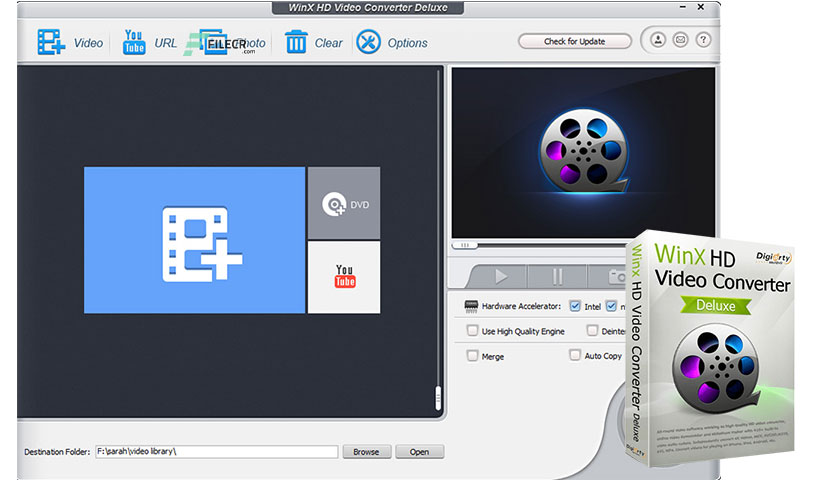The image size is (836, 484).
Task: Close the WinX HD Video Converter window
Action: click(x=701, y=7)
